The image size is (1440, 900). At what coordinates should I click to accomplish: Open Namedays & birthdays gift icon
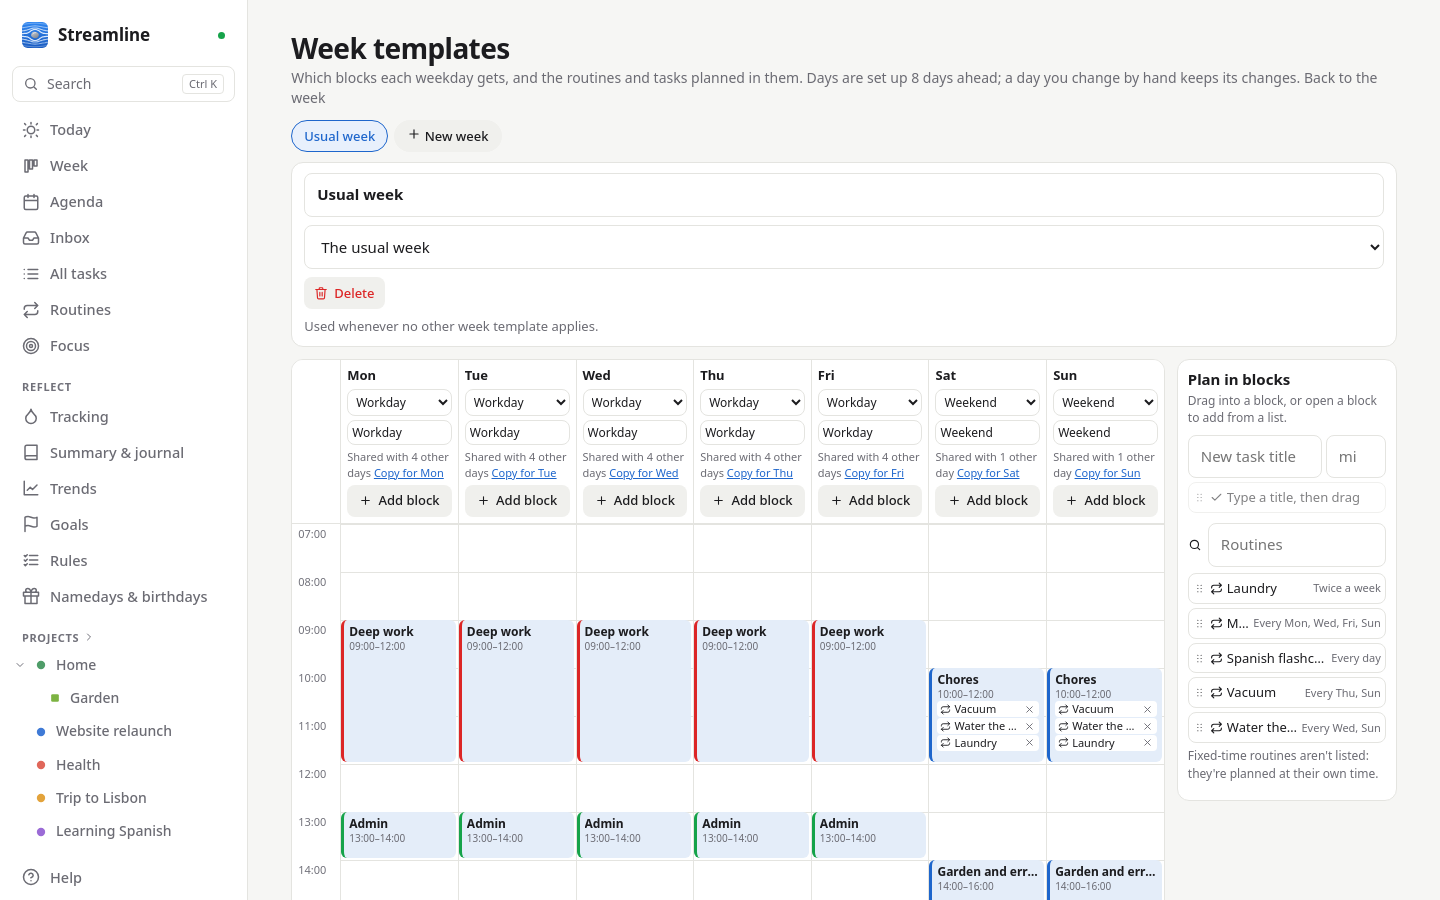[31, 597]
